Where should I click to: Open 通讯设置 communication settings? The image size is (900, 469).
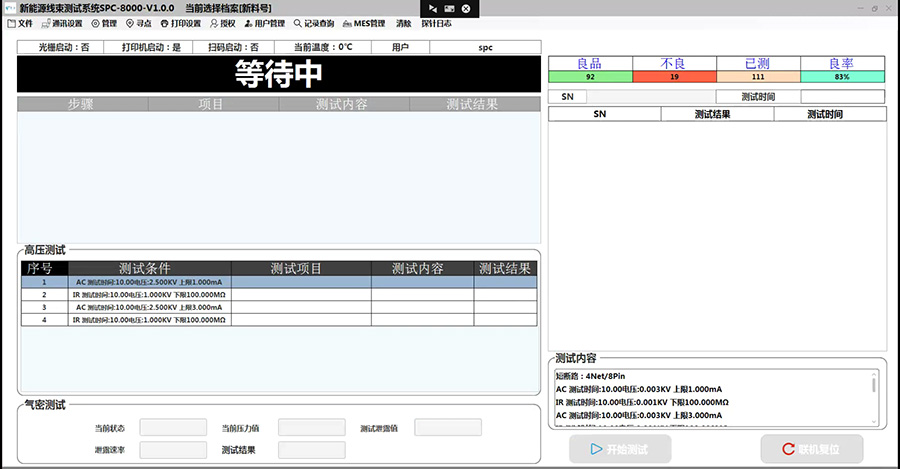[x=62, y=23]
